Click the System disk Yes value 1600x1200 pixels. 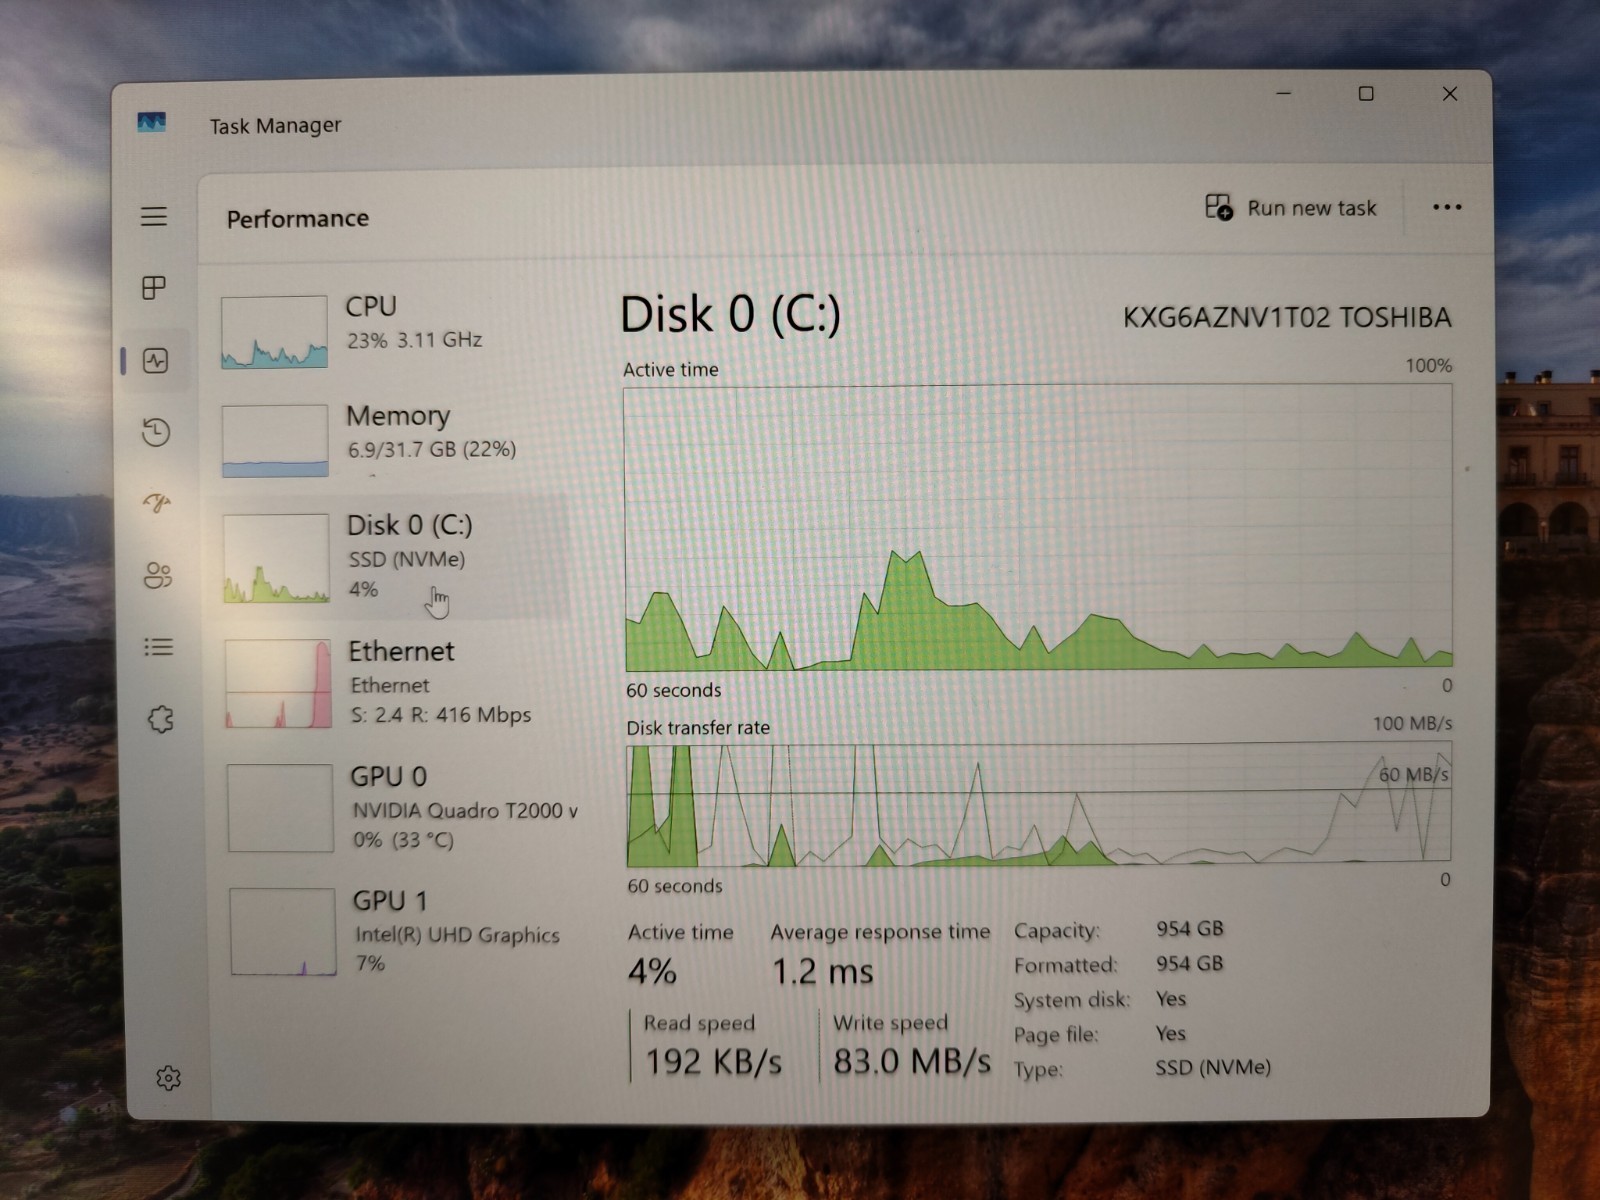(x=1171, y=998)
